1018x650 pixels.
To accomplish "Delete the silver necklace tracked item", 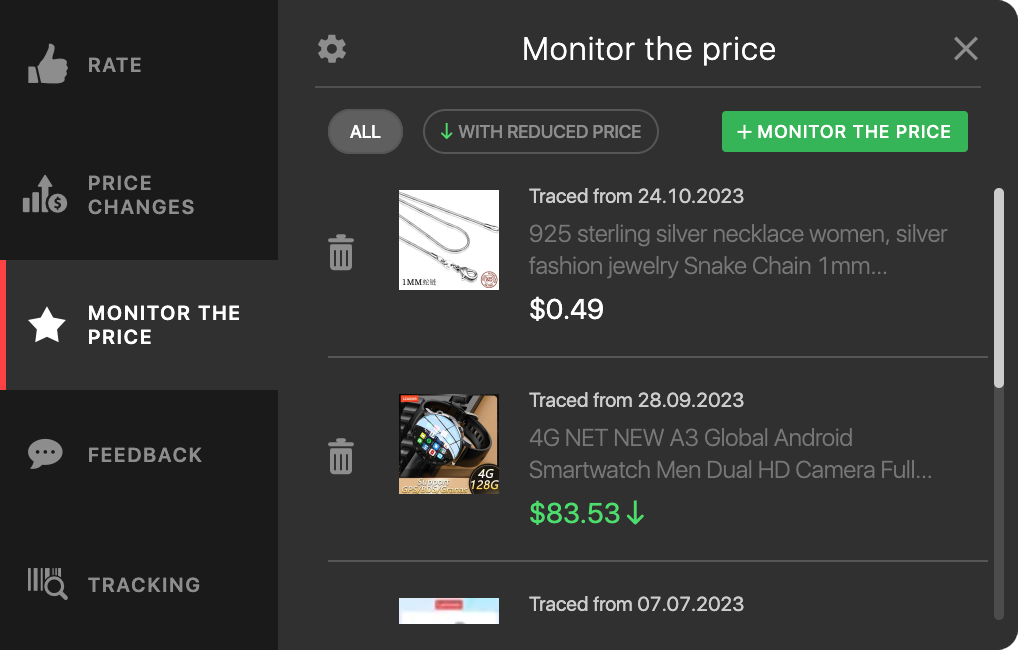I will coord(341,253).
